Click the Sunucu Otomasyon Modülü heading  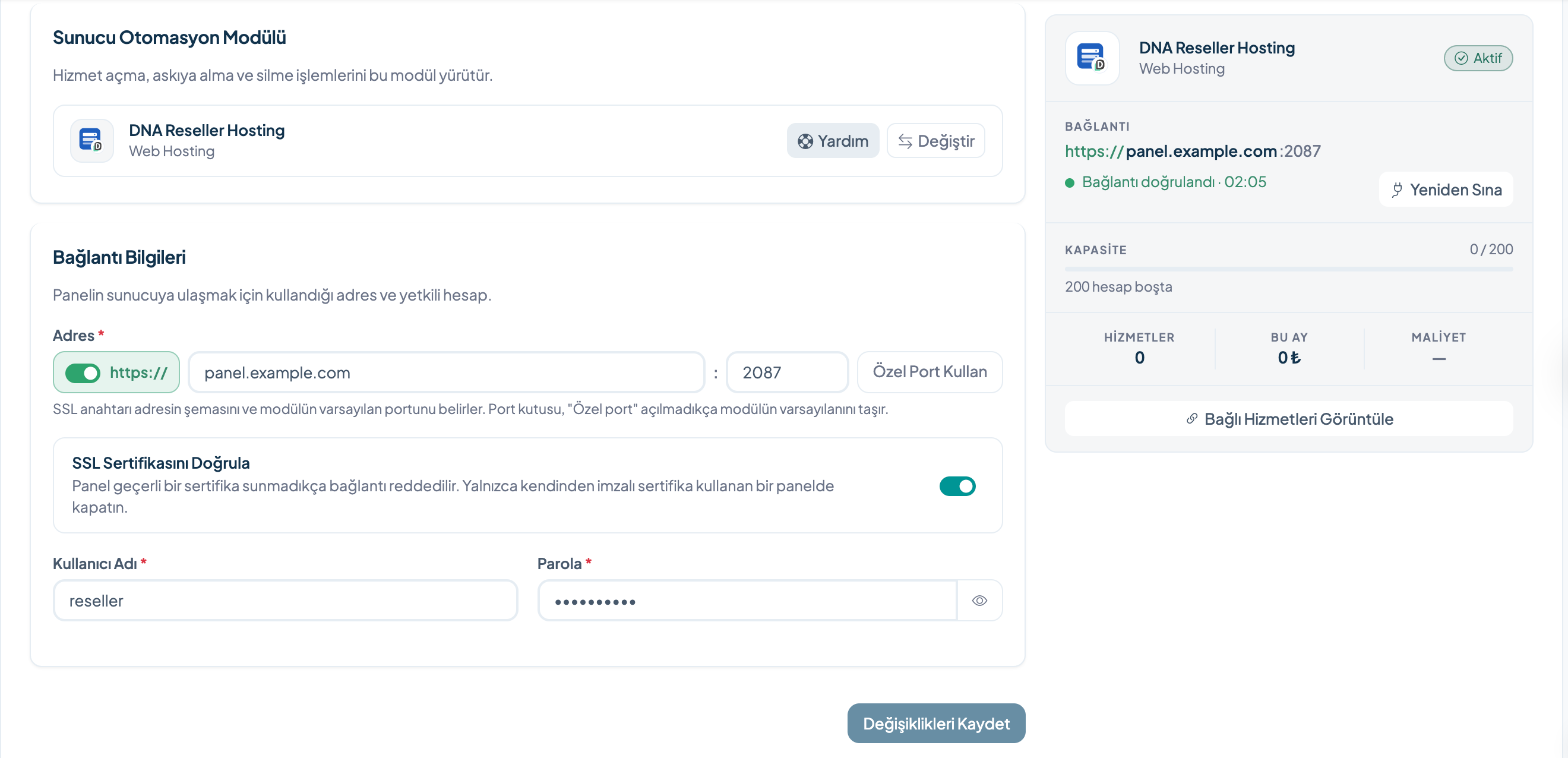170,38
